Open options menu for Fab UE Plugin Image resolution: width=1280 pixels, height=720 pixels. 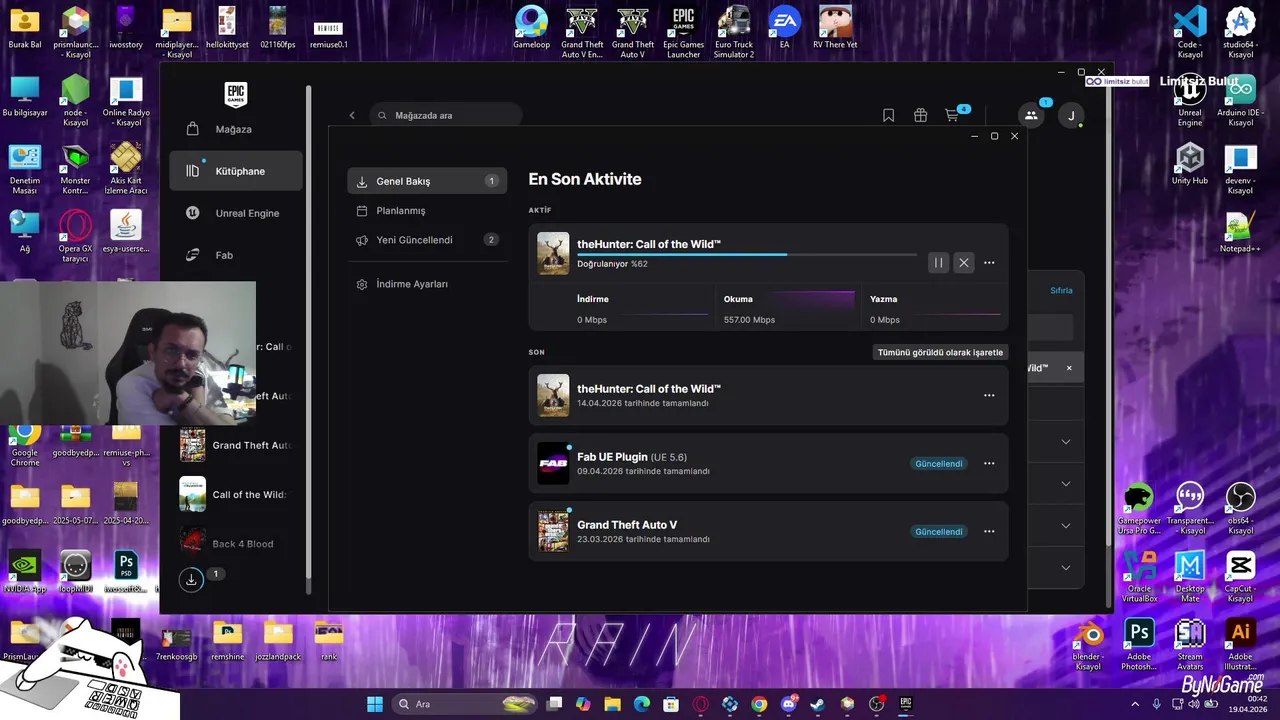(989, 463)
